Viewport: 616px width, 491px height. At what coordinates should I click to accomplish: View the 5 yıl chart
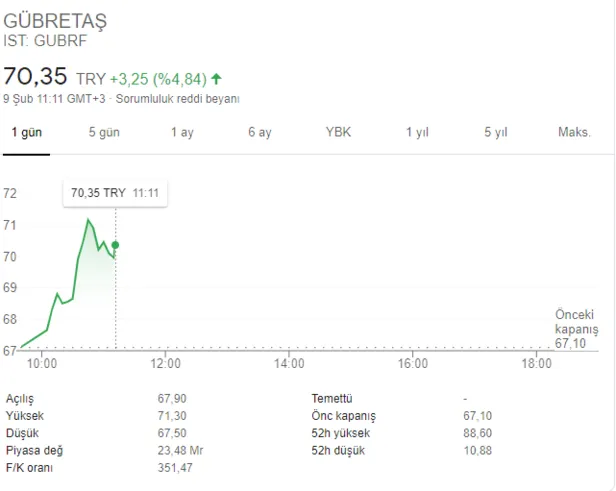point(495,133)
